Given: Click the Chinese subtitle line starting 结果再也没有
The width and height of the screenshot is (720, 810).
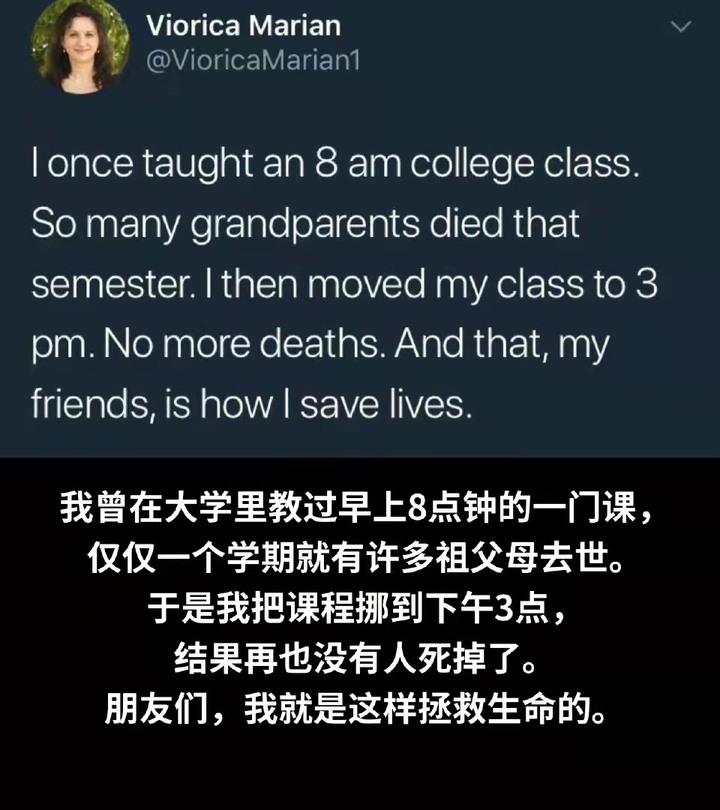Looking at the screenshot, I should point(356,659).
